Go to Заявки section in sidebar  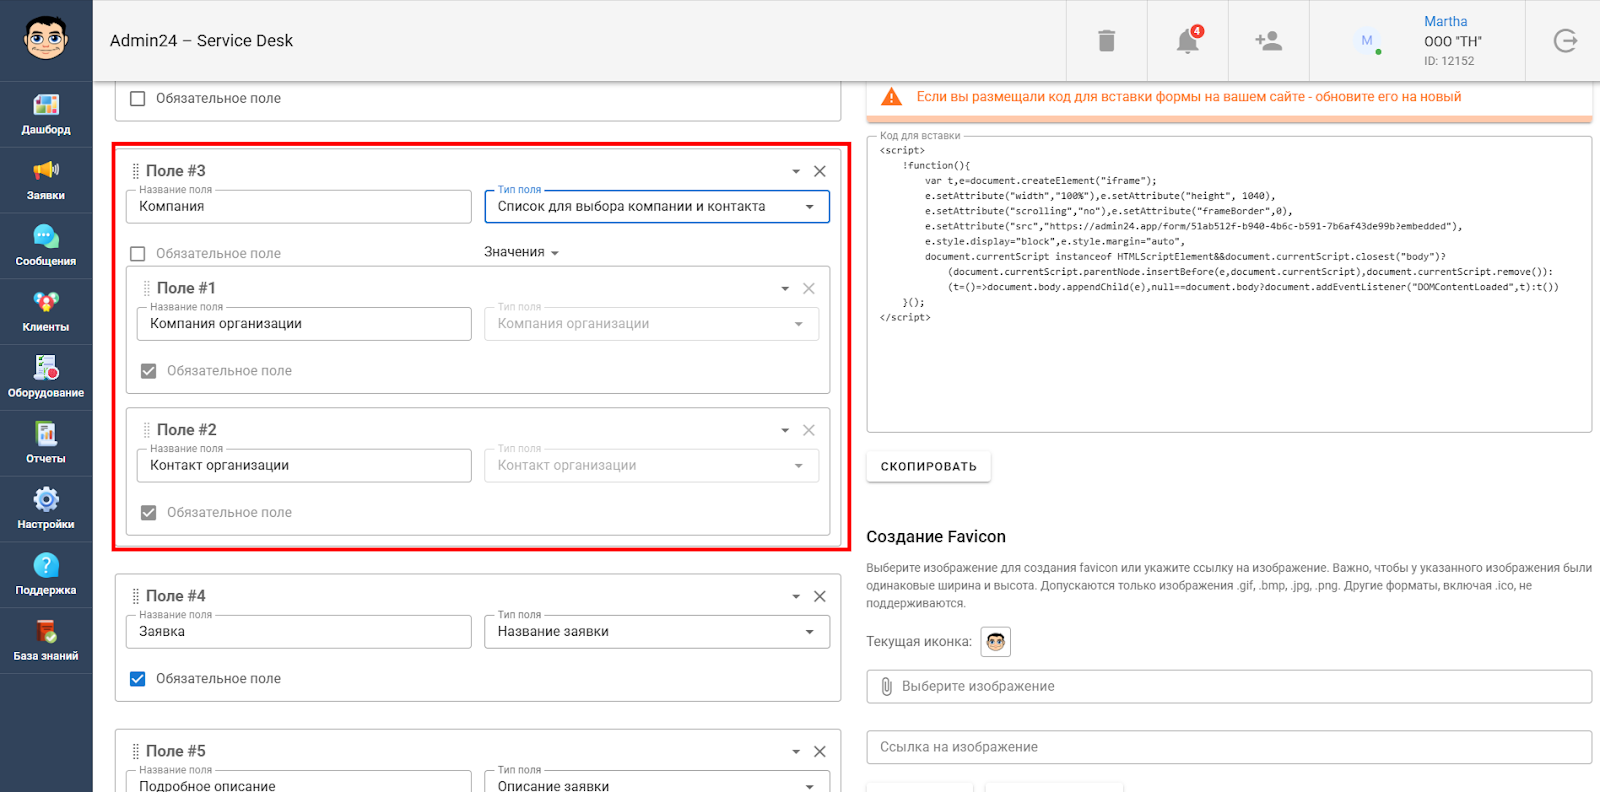46,180
